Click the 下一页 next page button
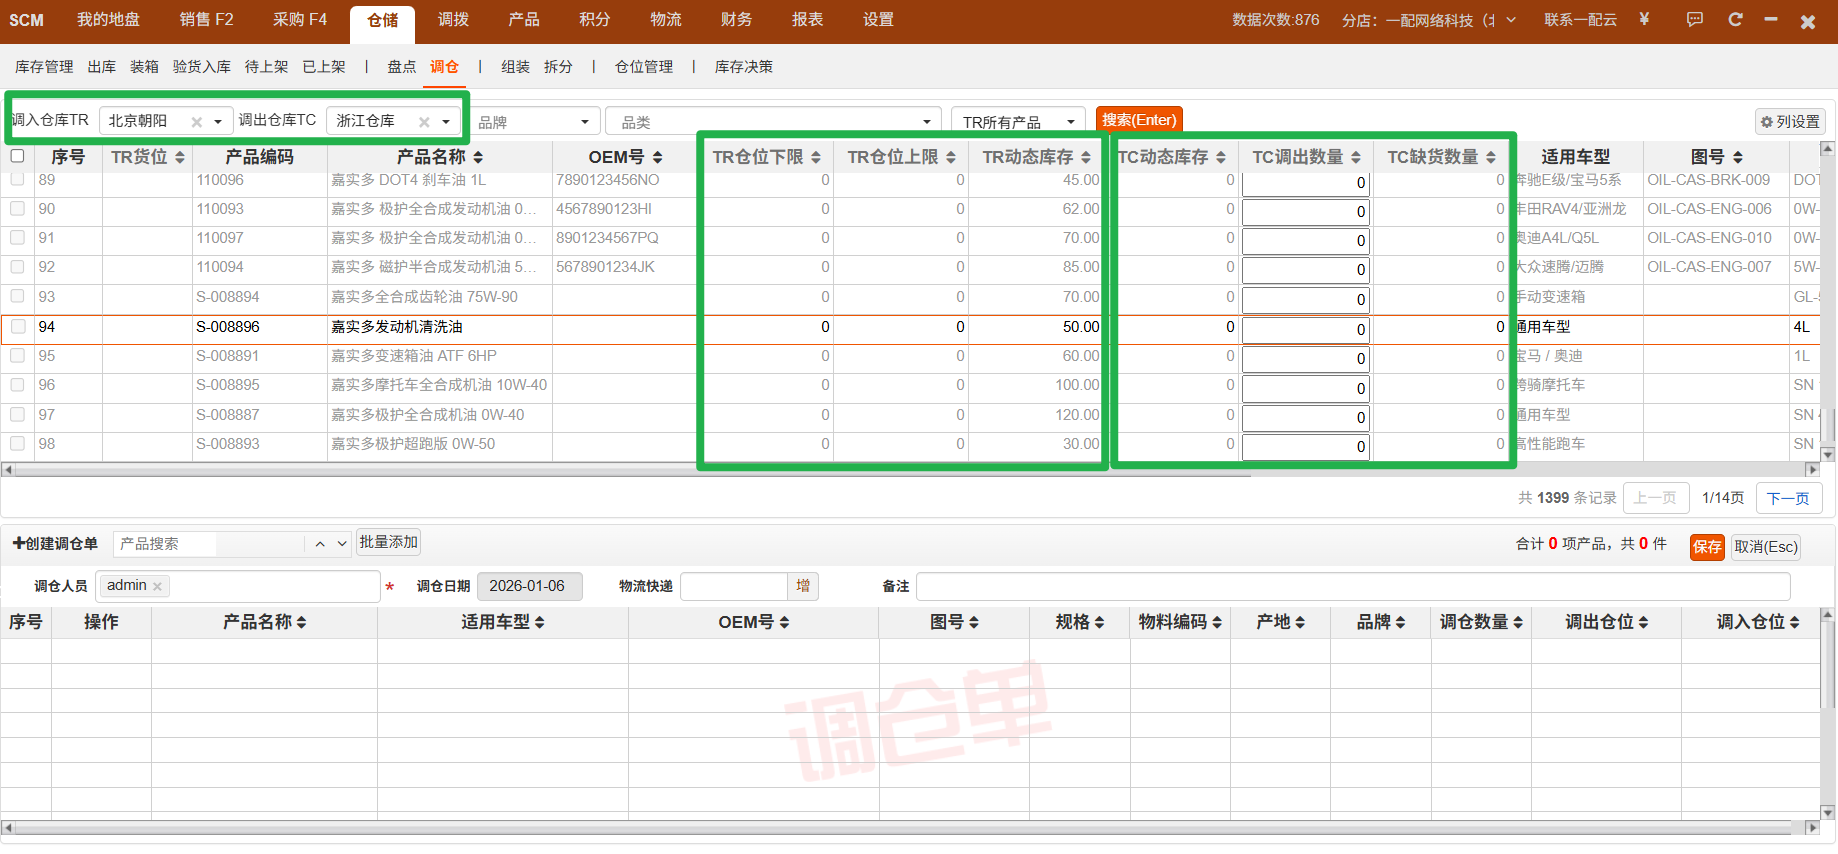Screen dimensions: 1838x854 (x=1787, y=498)
